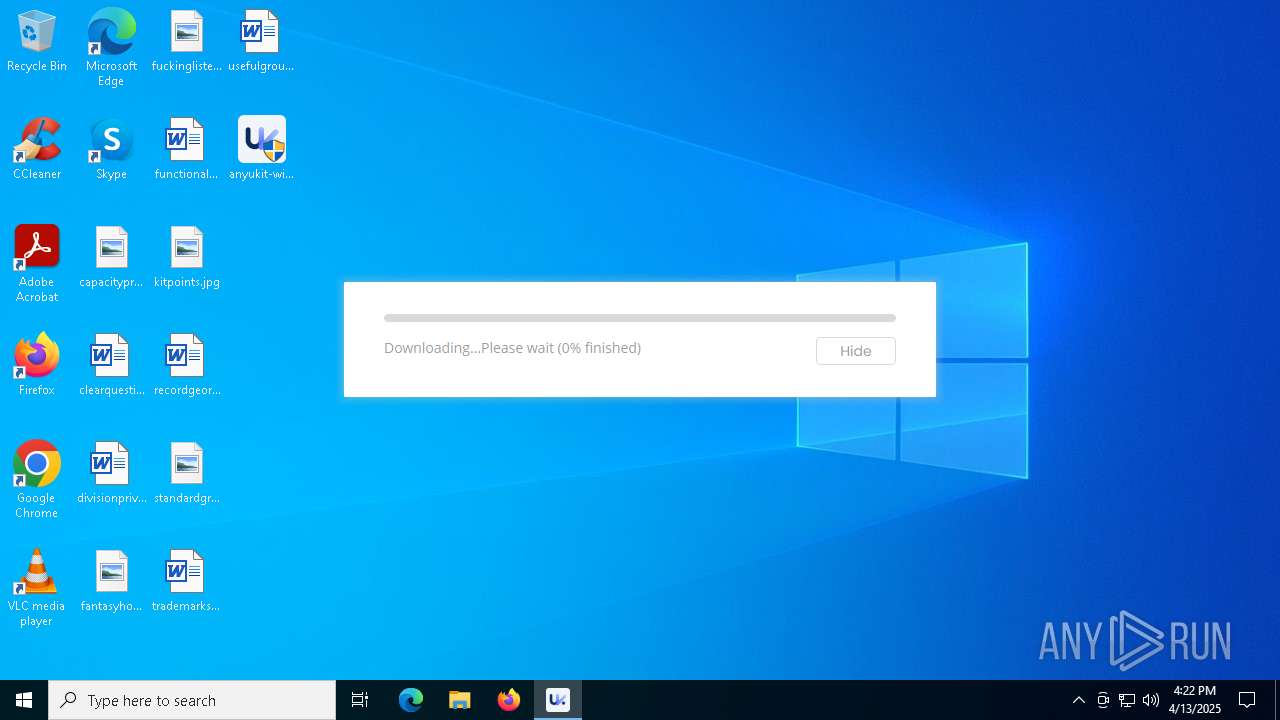Open the taskbar clock and calendar
The height and width of the screenshot is (720, 1280).
click(1195, 700)
